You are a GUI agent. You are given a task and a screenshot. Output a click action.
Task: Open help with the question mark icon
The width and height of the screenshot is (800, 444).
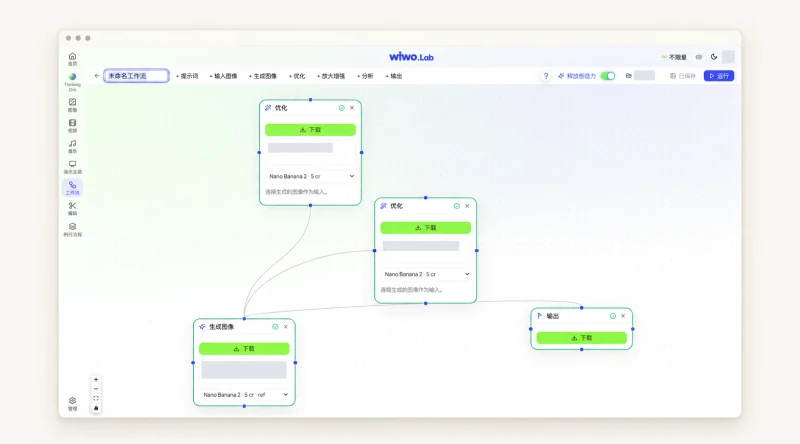click(546, 76)
